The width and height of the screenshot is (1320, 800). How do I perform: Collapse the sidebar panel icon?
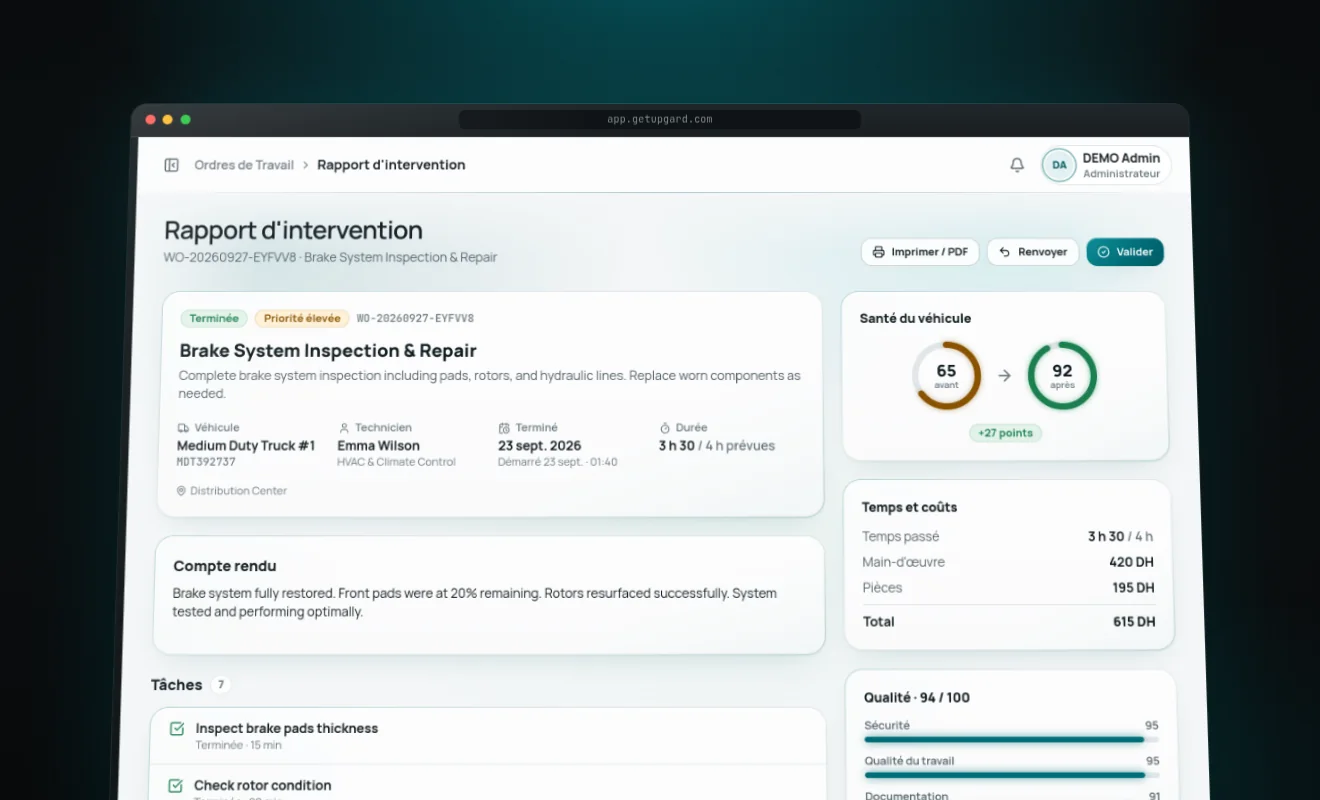pyautogui.click(x=171, y=165)
